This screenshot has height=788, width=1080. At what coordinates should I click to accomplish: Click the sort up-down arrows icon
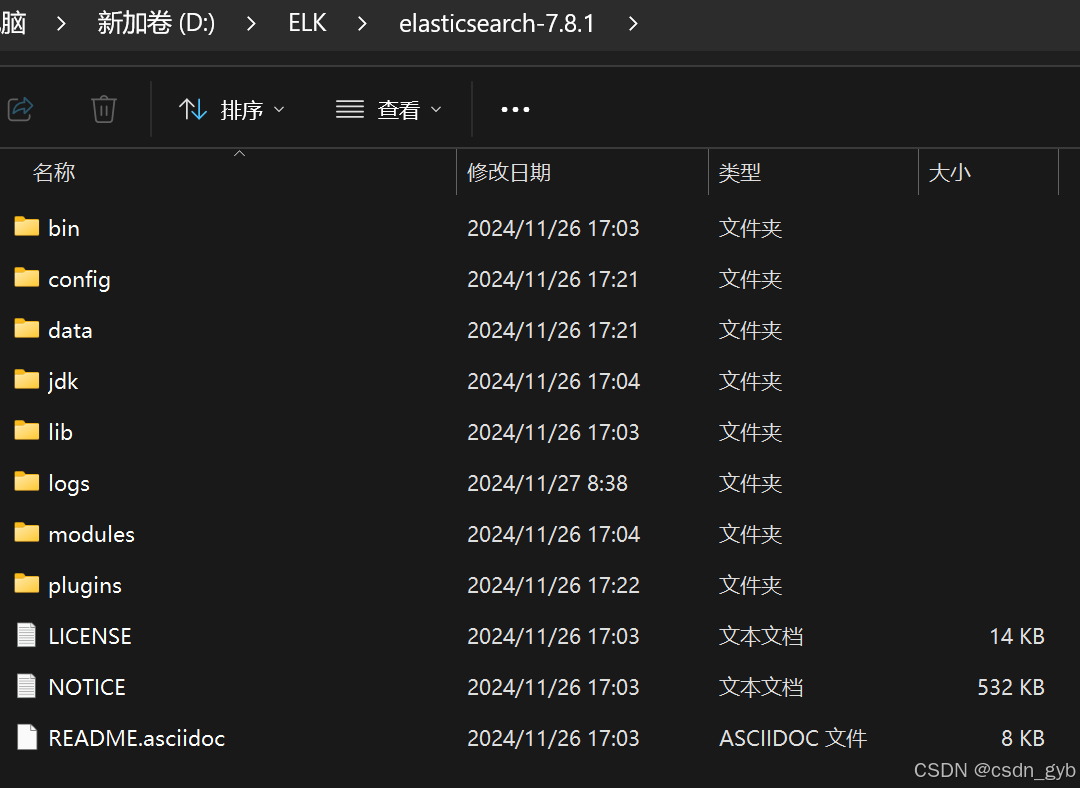[x=193, y=109]
